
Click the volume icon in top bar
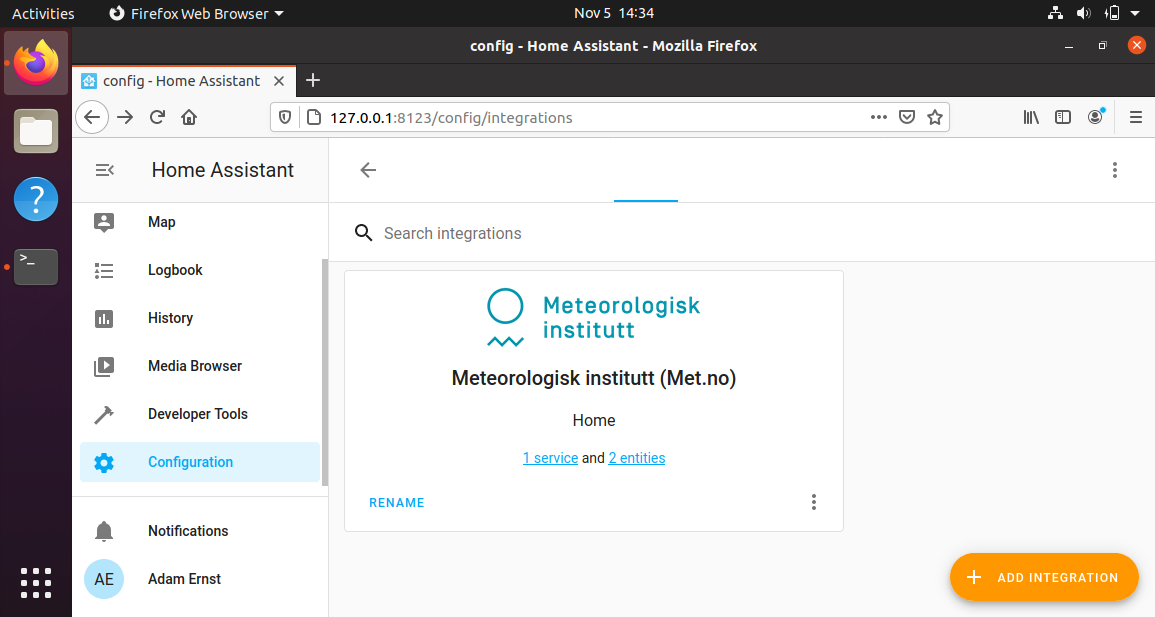tap(1083, 13)
